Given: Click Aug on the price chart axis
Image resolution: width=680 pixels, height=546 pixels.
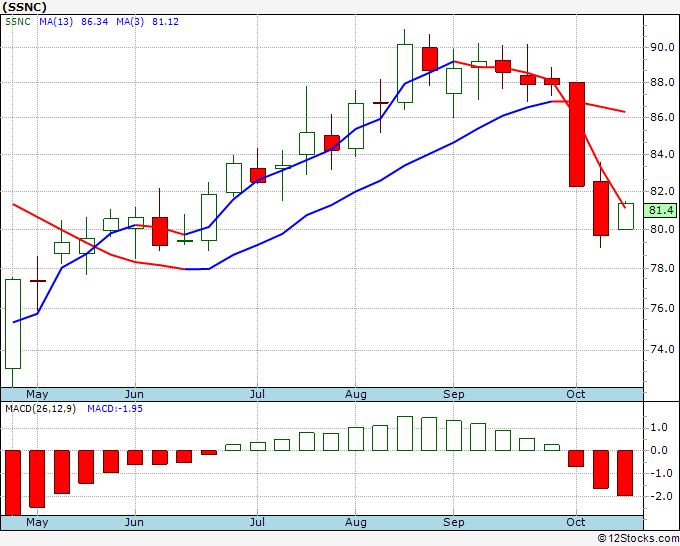Looking at the screenshot, I should [x=356, y=394].
